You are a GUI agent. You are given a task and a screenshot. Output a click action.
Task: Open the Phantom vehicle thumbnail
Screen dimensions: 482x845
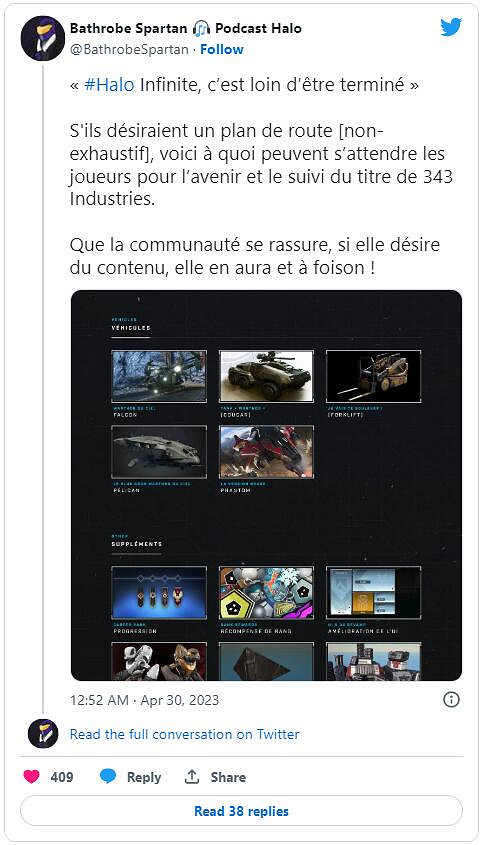pyautogui.click(x=266, y=452)
